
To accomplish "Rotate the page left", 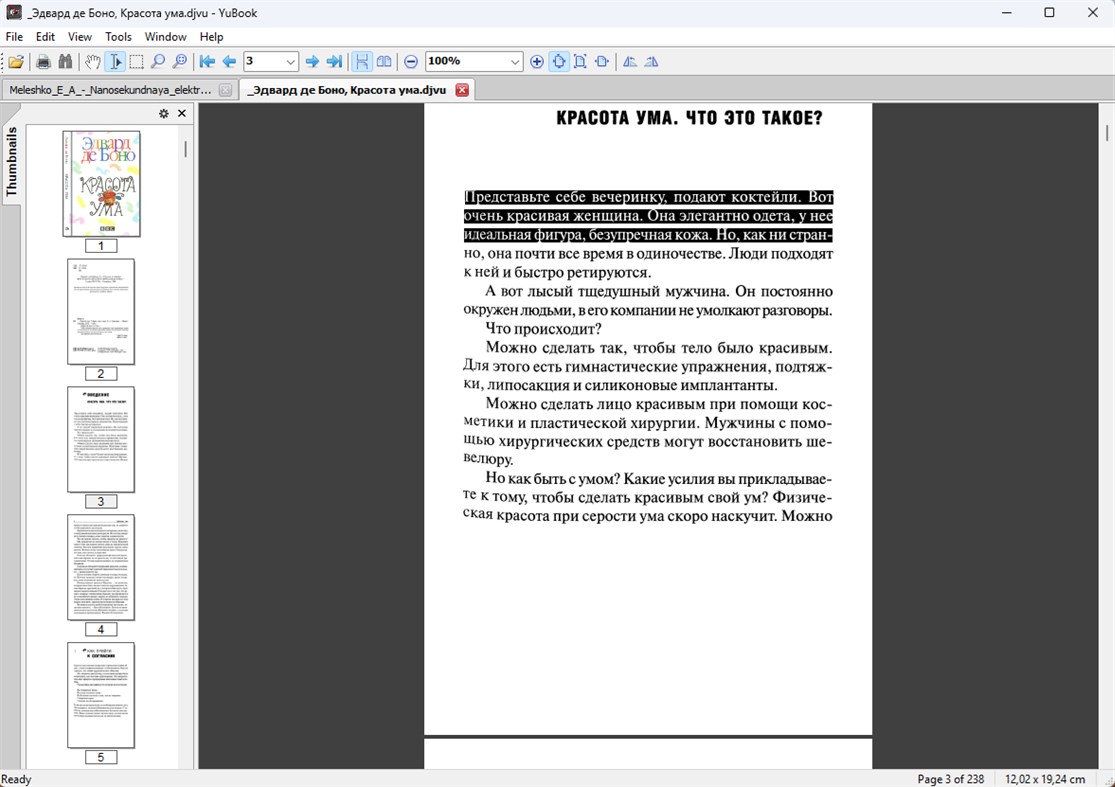I will tap(630, 62).
